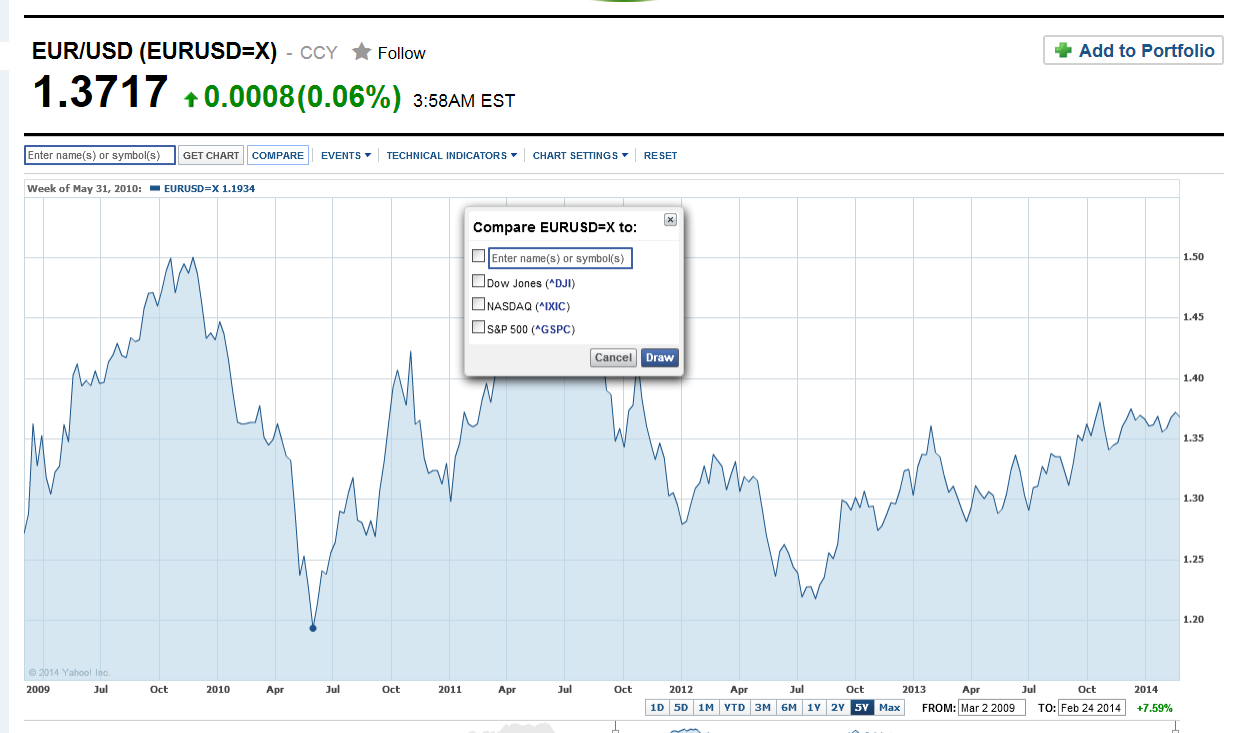Select the Max chart range
Screen dimensions: 1239x733
click(x=889, y=707)
